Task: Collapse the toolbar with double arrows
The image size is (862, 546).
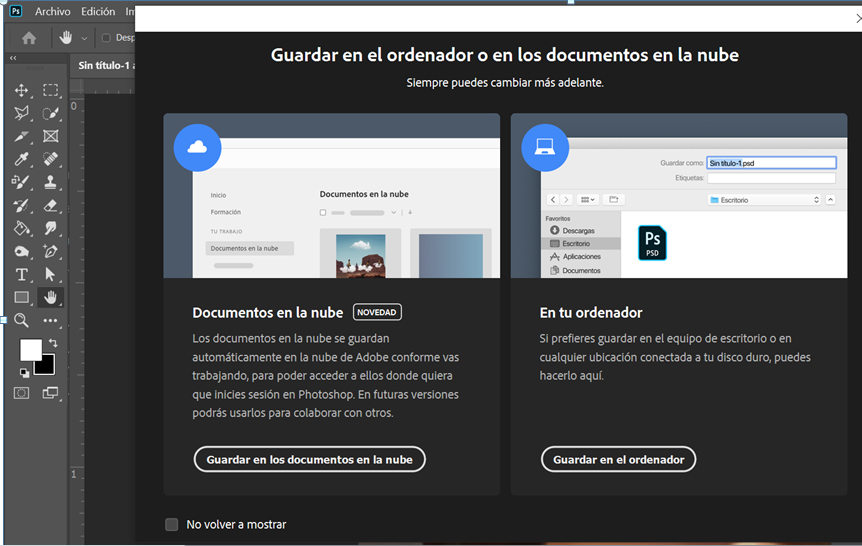Action: [13, 58]
